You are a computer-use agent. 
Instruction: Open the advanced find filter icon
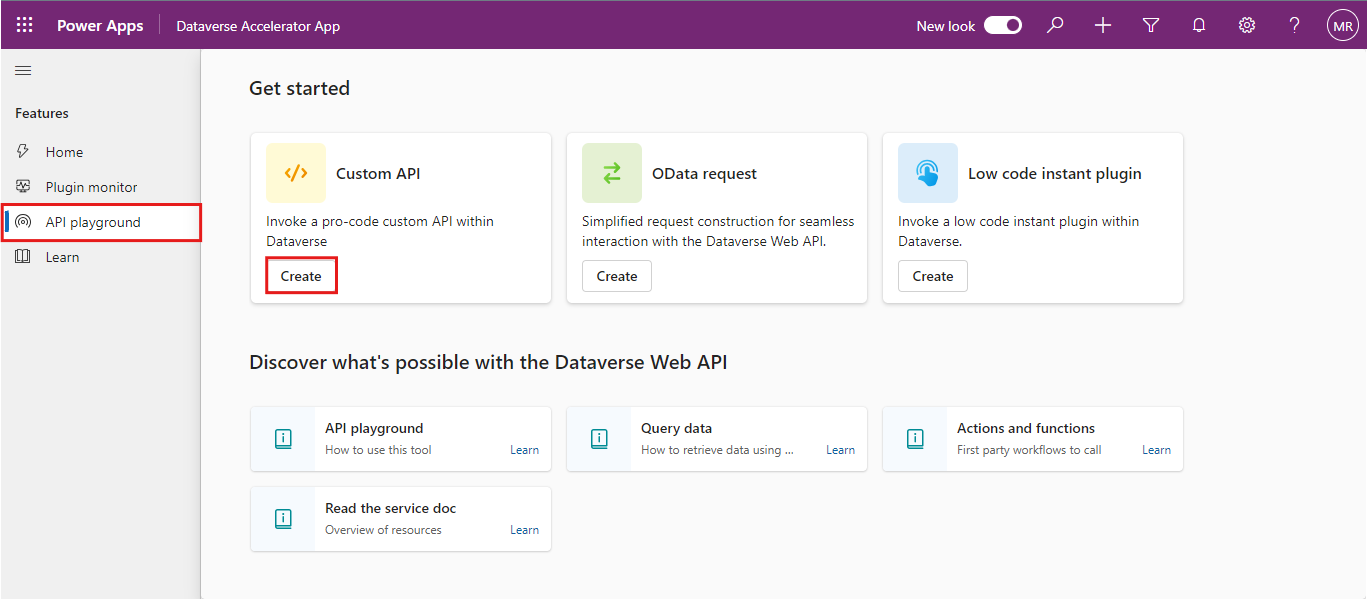(x=1151, y=26)
